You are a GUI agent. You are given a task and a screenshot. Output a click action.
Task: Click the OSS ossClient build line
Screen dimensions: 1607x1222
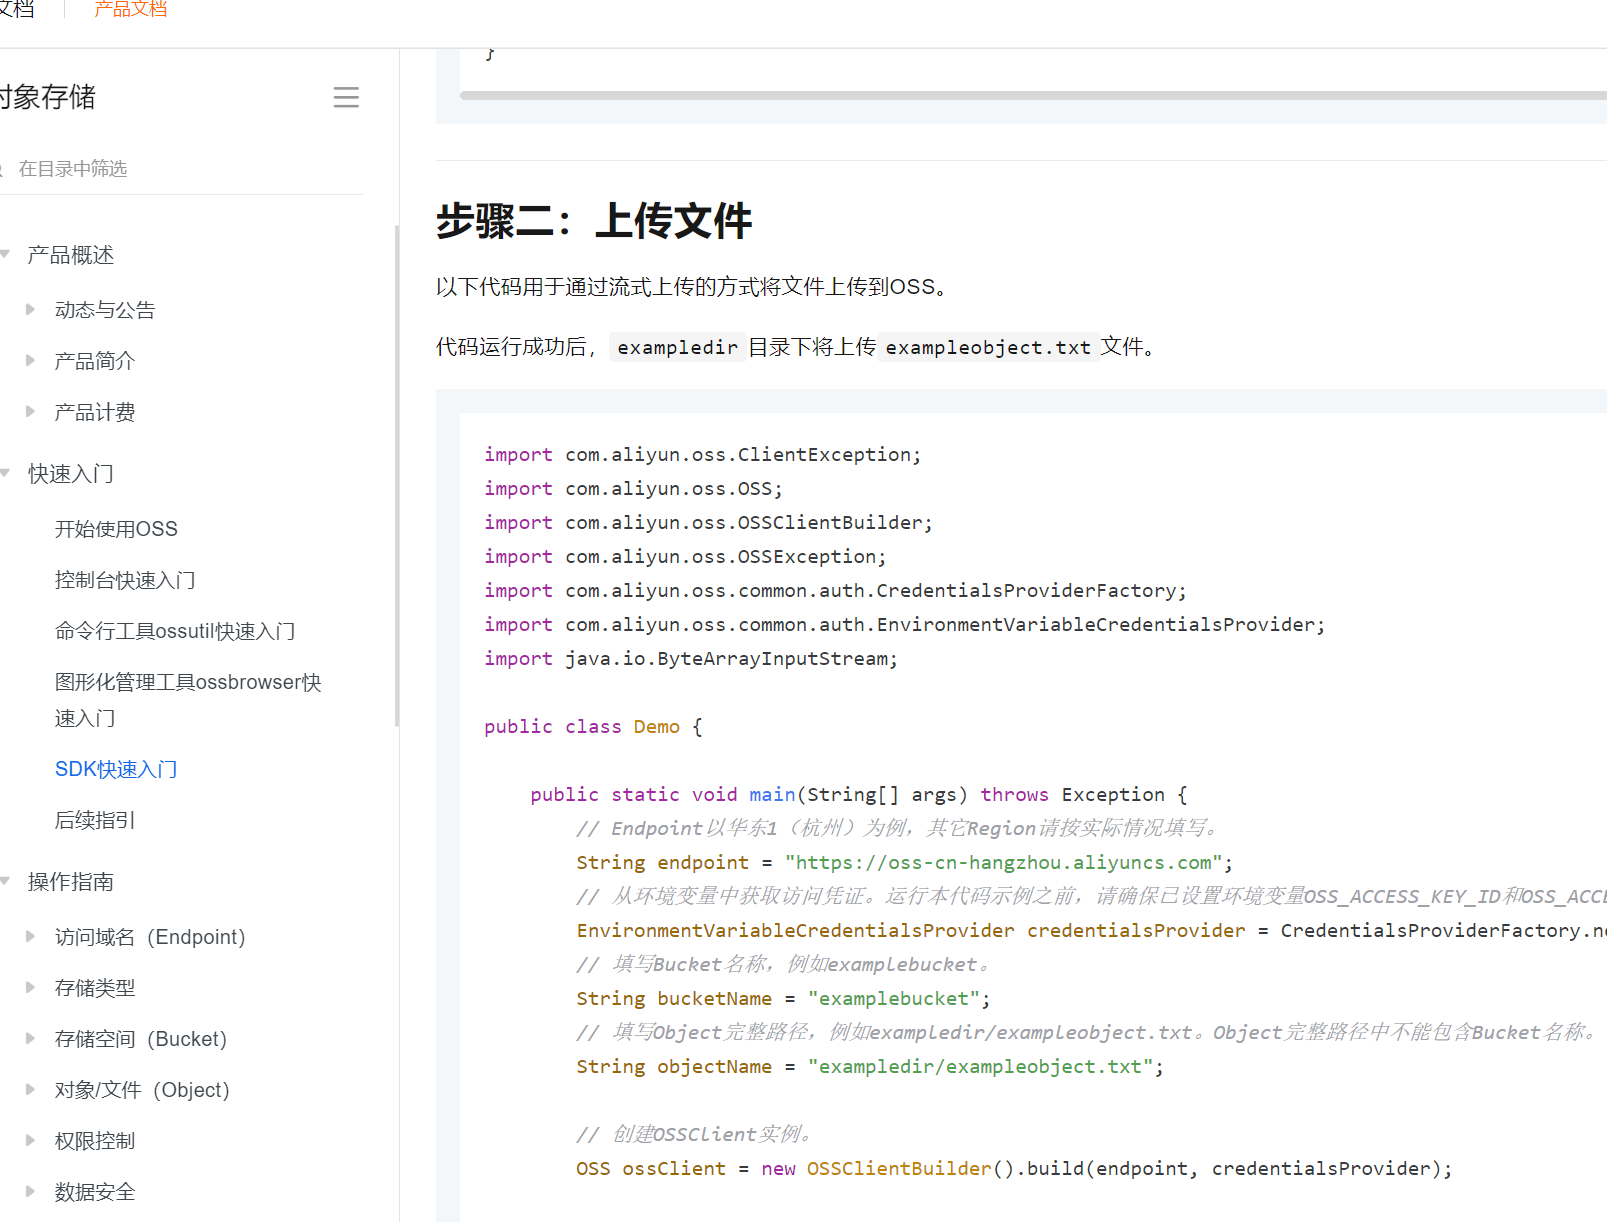point(1014,1169)
